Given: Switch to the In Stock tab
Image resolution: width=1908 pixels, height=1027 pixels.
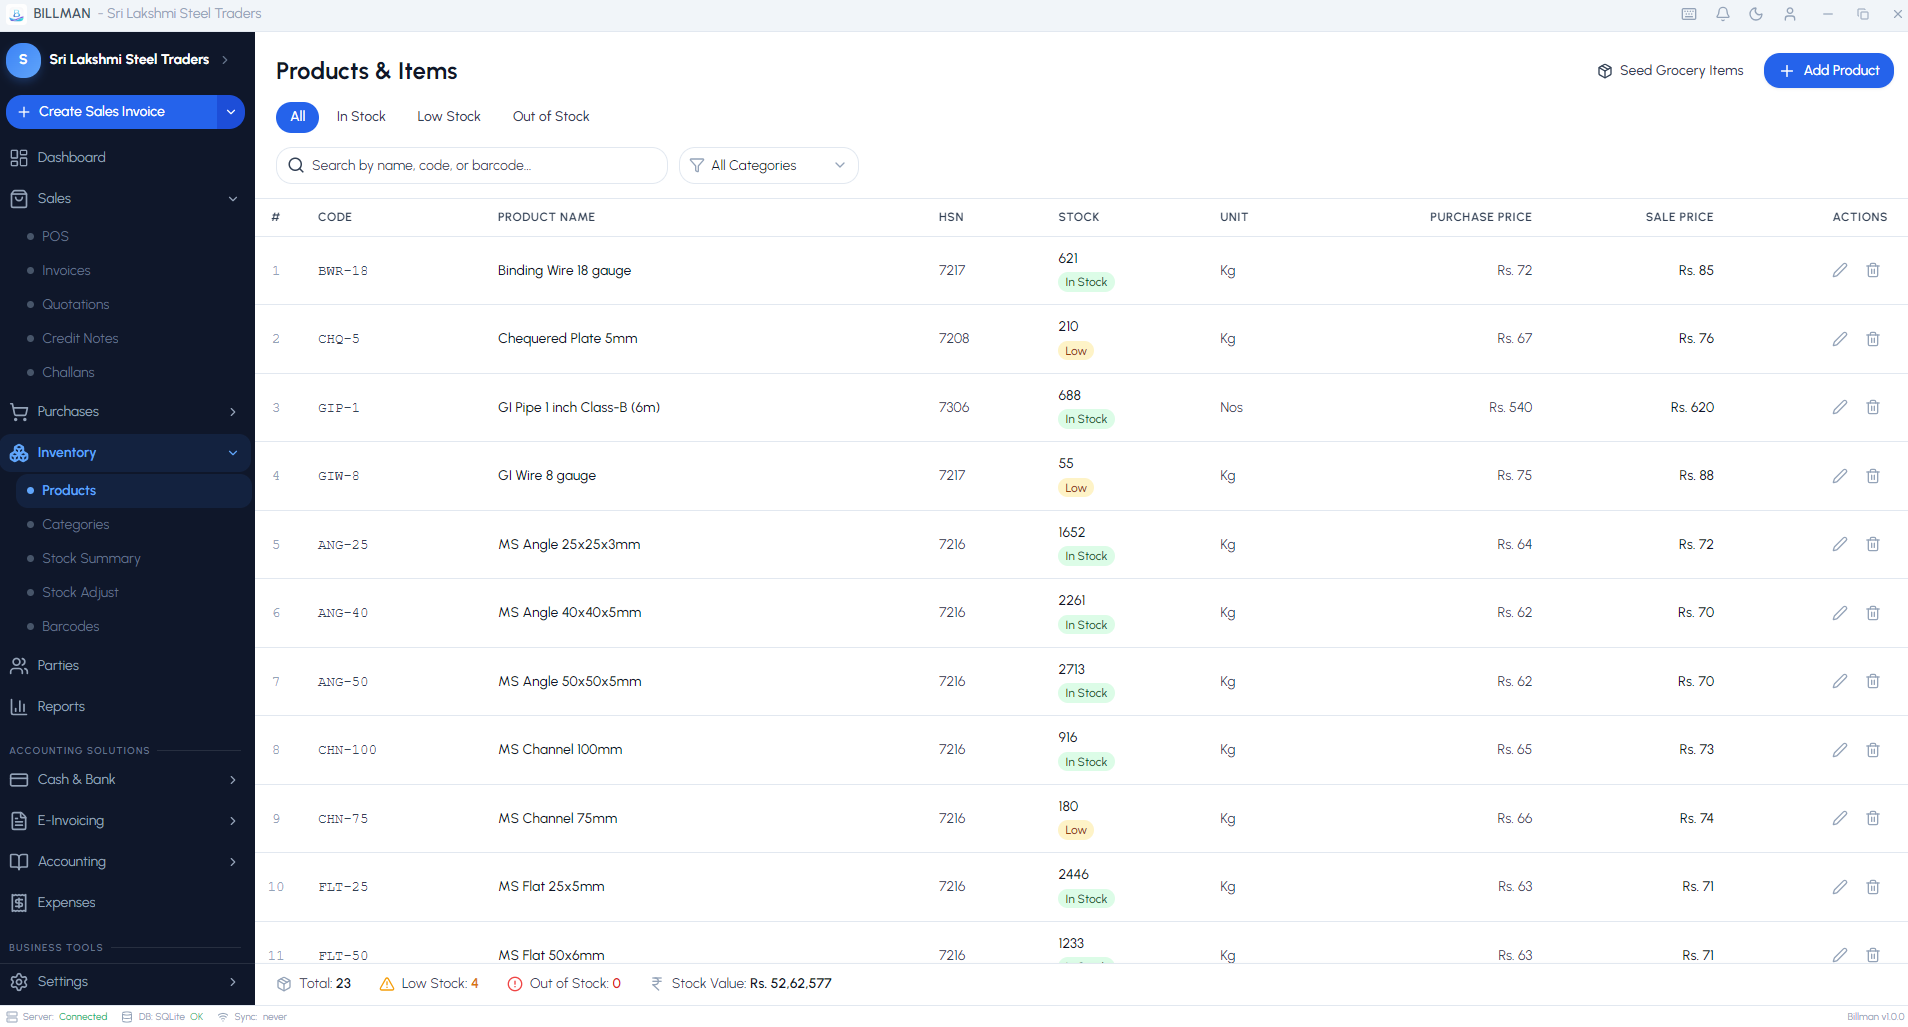Looking at the screenshot, I should [361, 117].
